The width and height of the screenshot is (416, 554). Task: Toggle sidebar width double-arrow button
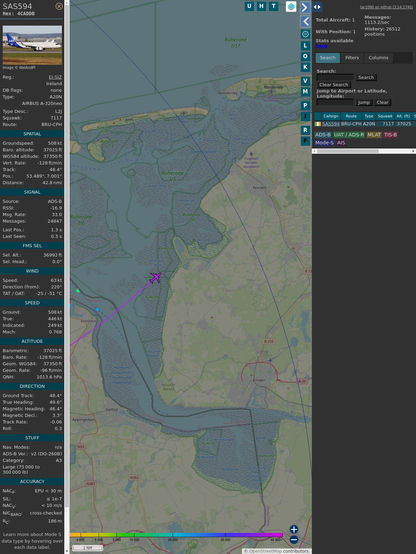(317, 7)
